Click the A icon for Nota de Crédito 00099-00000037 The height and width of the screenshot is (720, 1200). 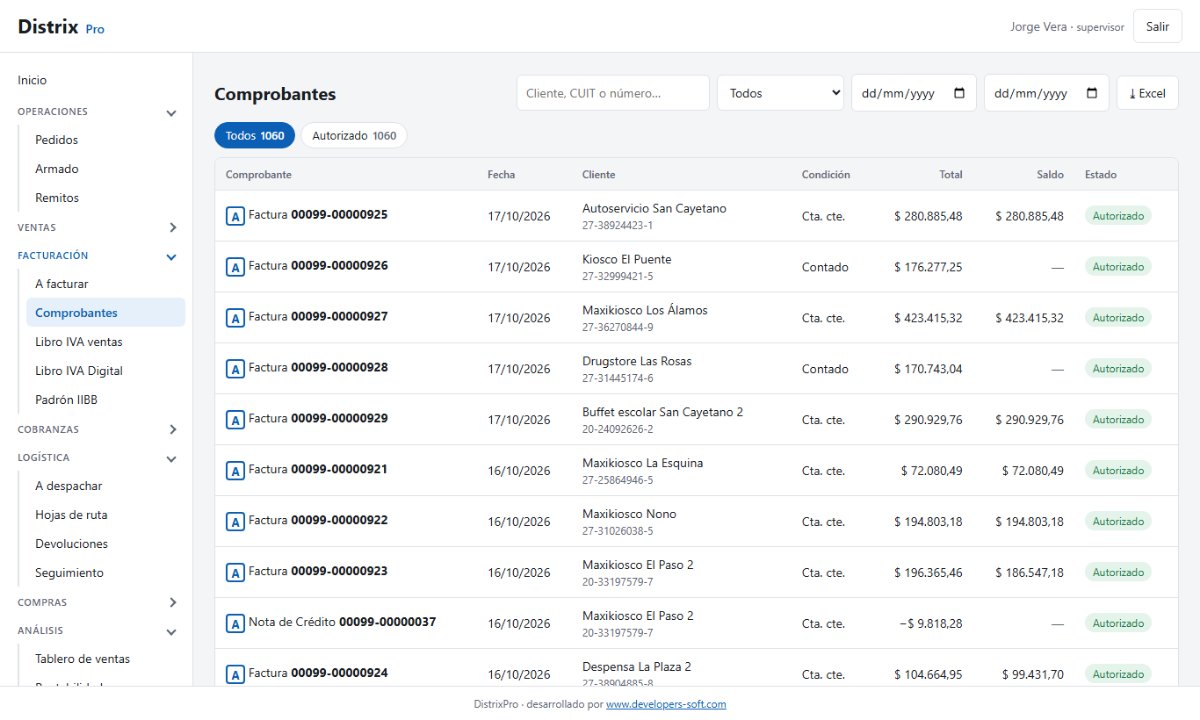tap(235, 624)
